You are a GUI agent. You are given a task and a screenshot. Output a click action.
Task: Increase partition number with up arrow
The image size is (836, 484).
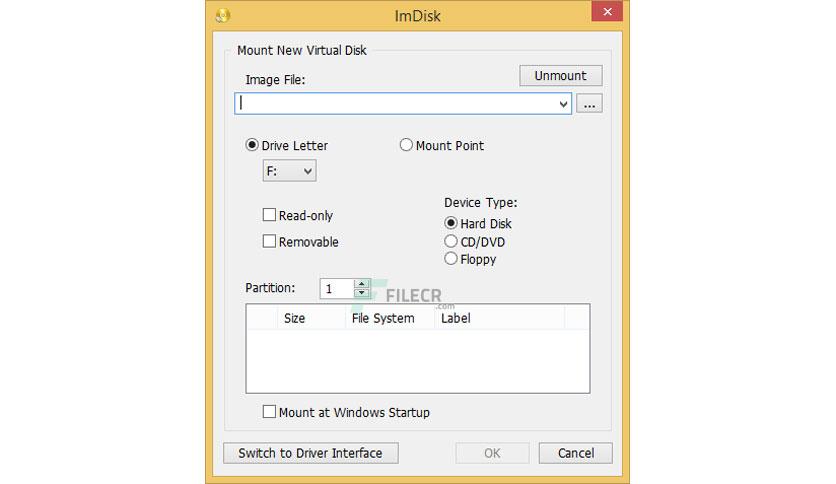coord(361,284)
